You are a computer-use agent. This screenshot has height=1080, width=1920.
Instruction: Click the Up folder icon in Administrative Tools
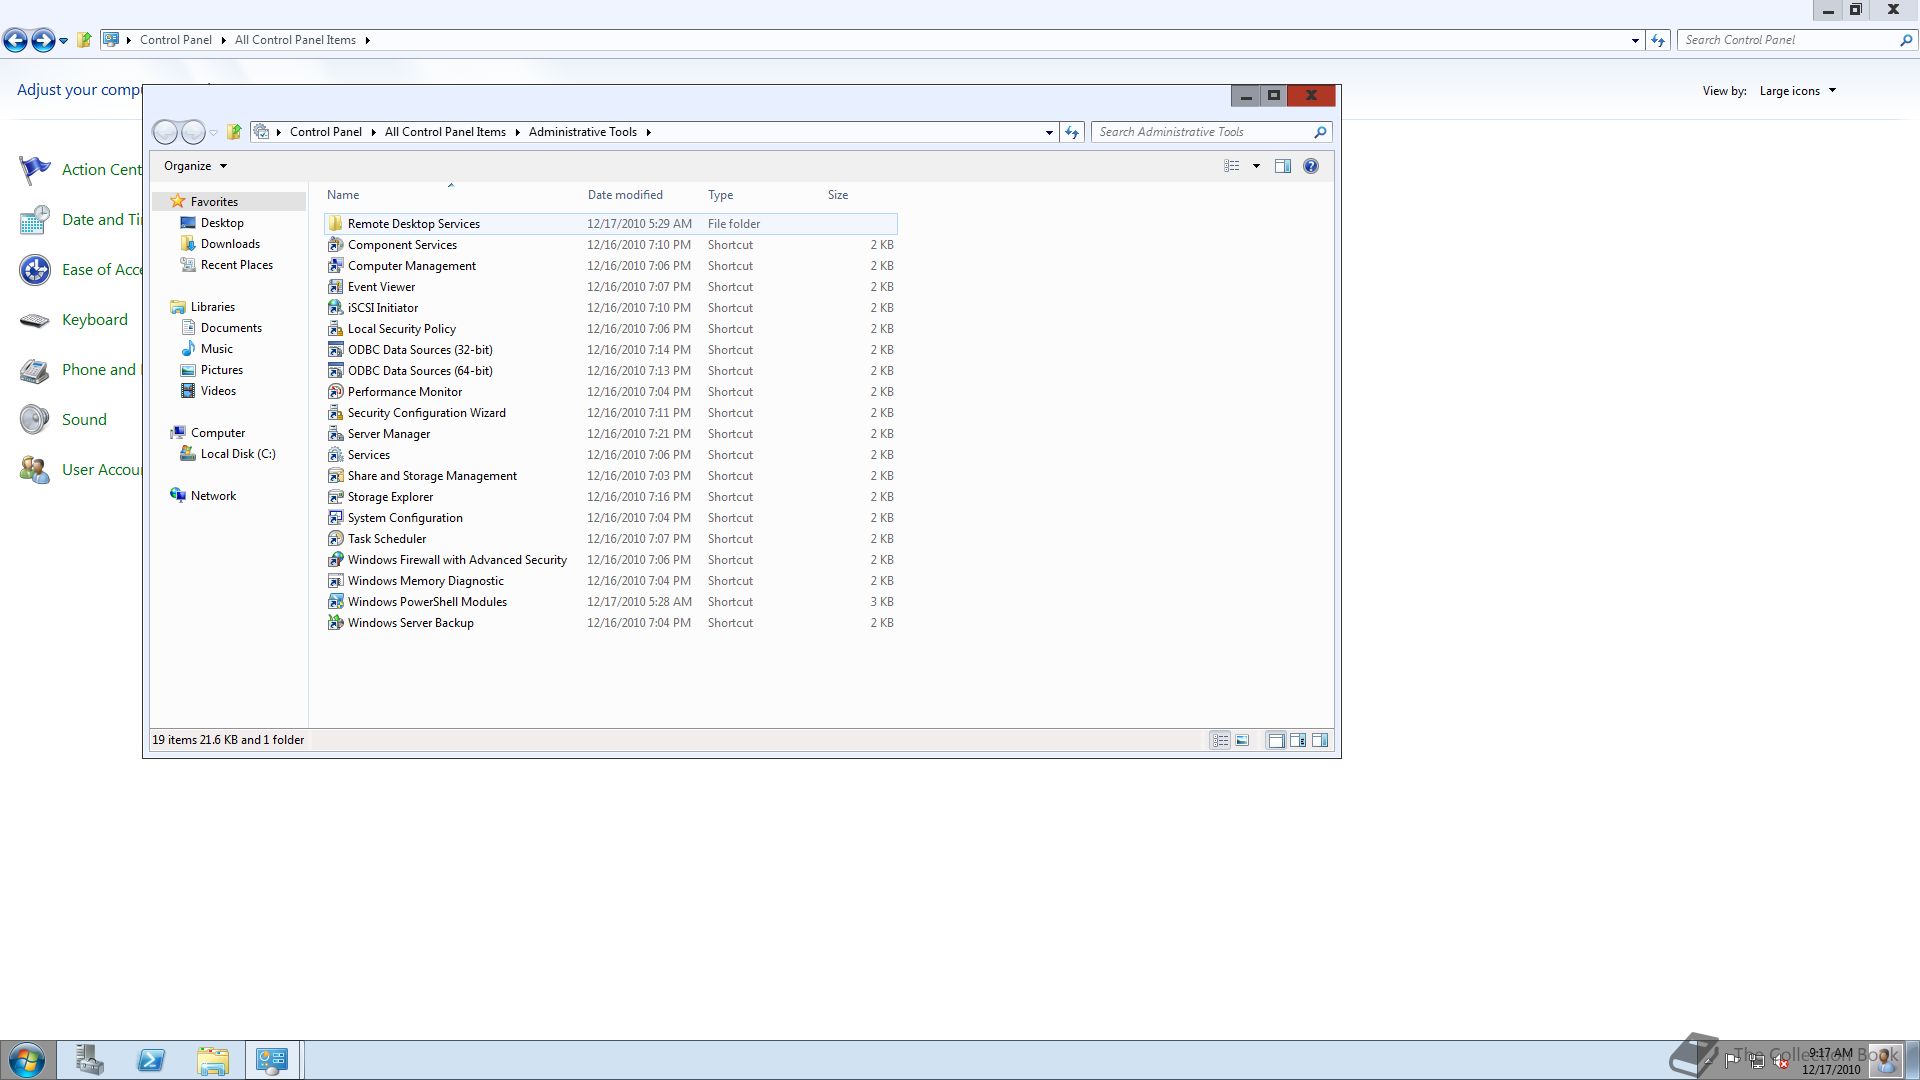(x=234, y=132)
